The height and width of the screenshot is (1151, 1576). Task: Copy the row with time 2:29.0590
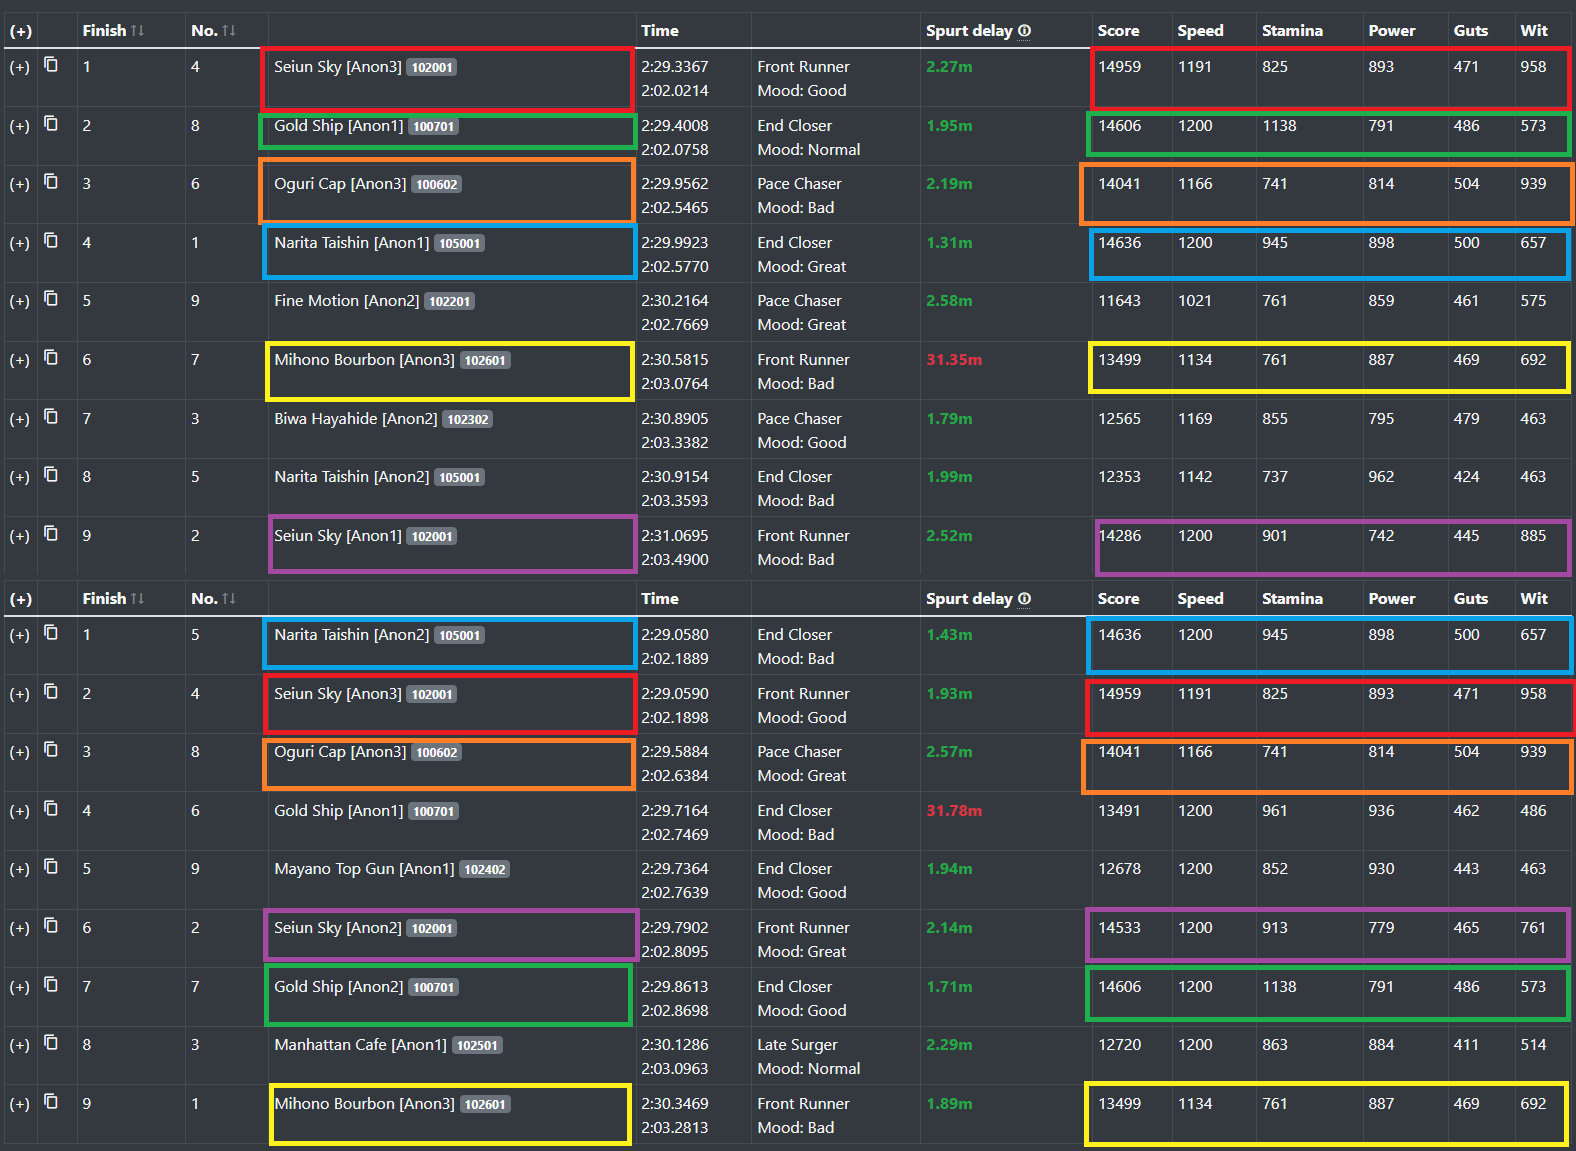coord(51,692)
